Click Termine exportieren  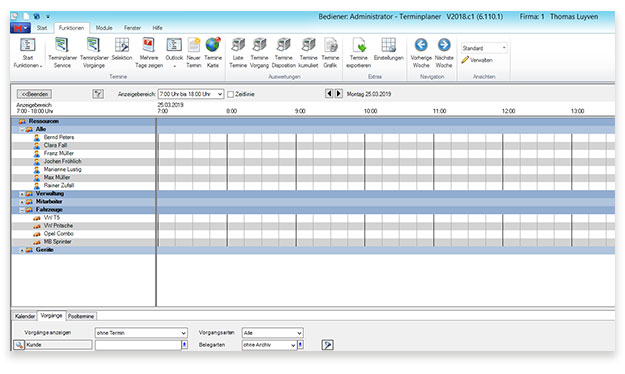pyautogui.click(x=358, y=53)
